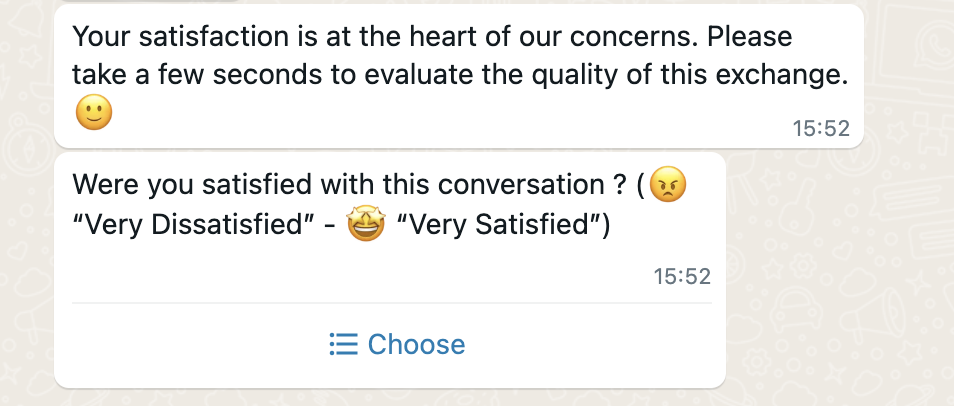The width and height of the screenshot is (954, 406).
Task: Click the word "Choose" in blue
Action: 416,345
